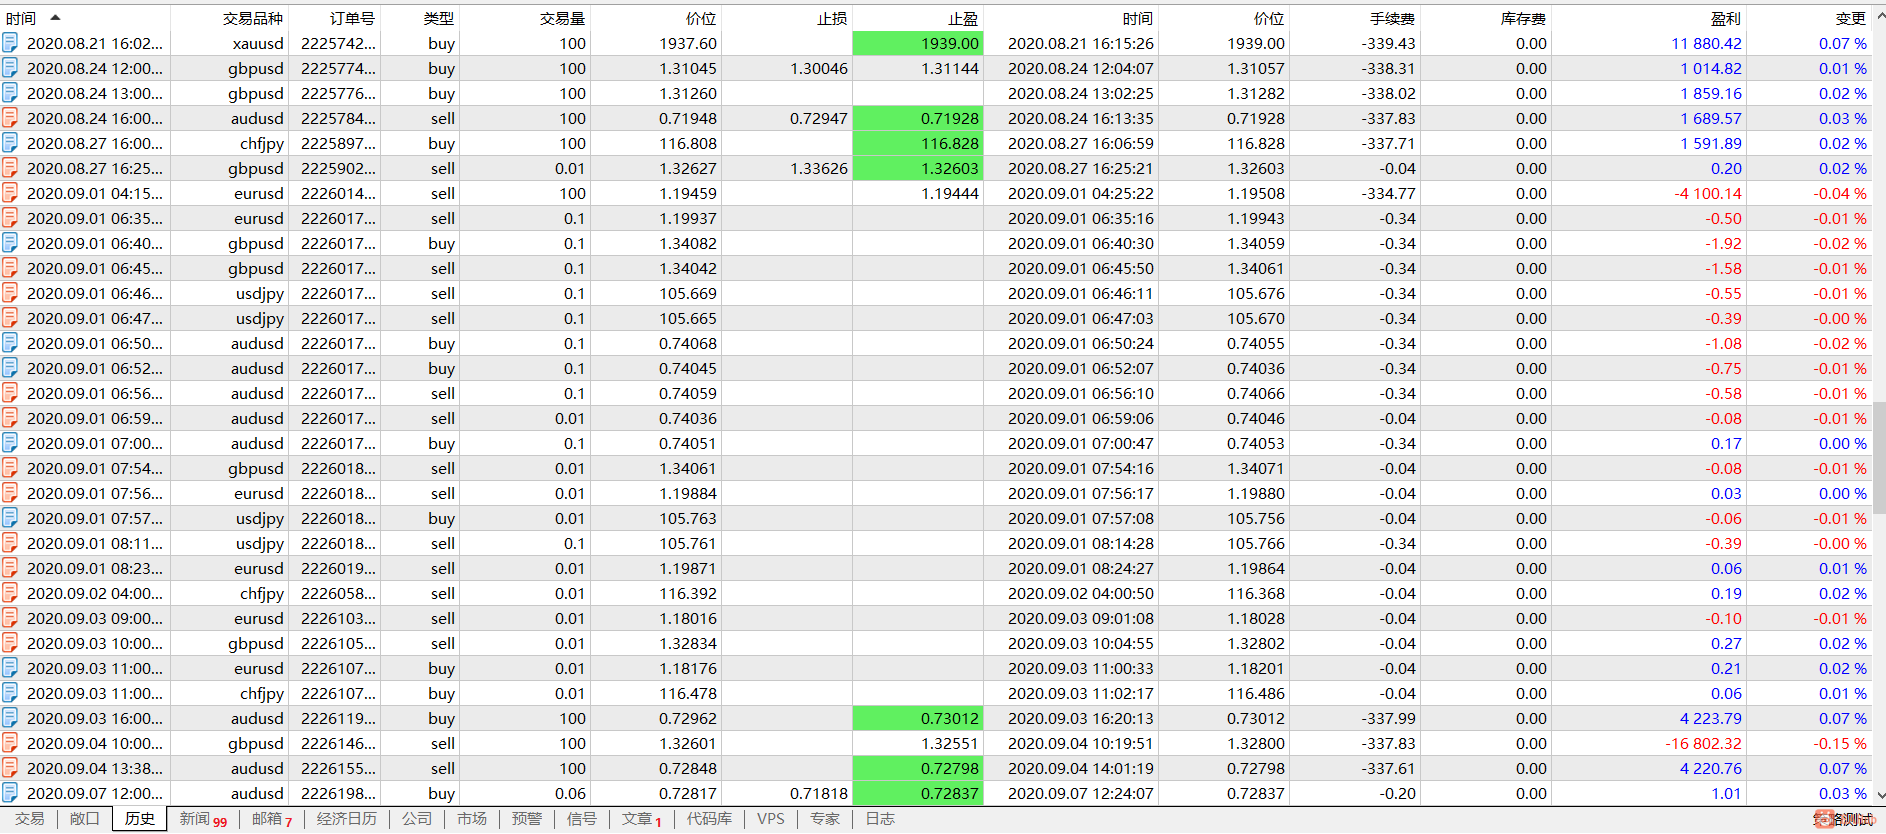Click the buy icon for chfjpy at 2020.08.27 16:00
This screenshot has height=834, width=1886.
click(10, 143)
